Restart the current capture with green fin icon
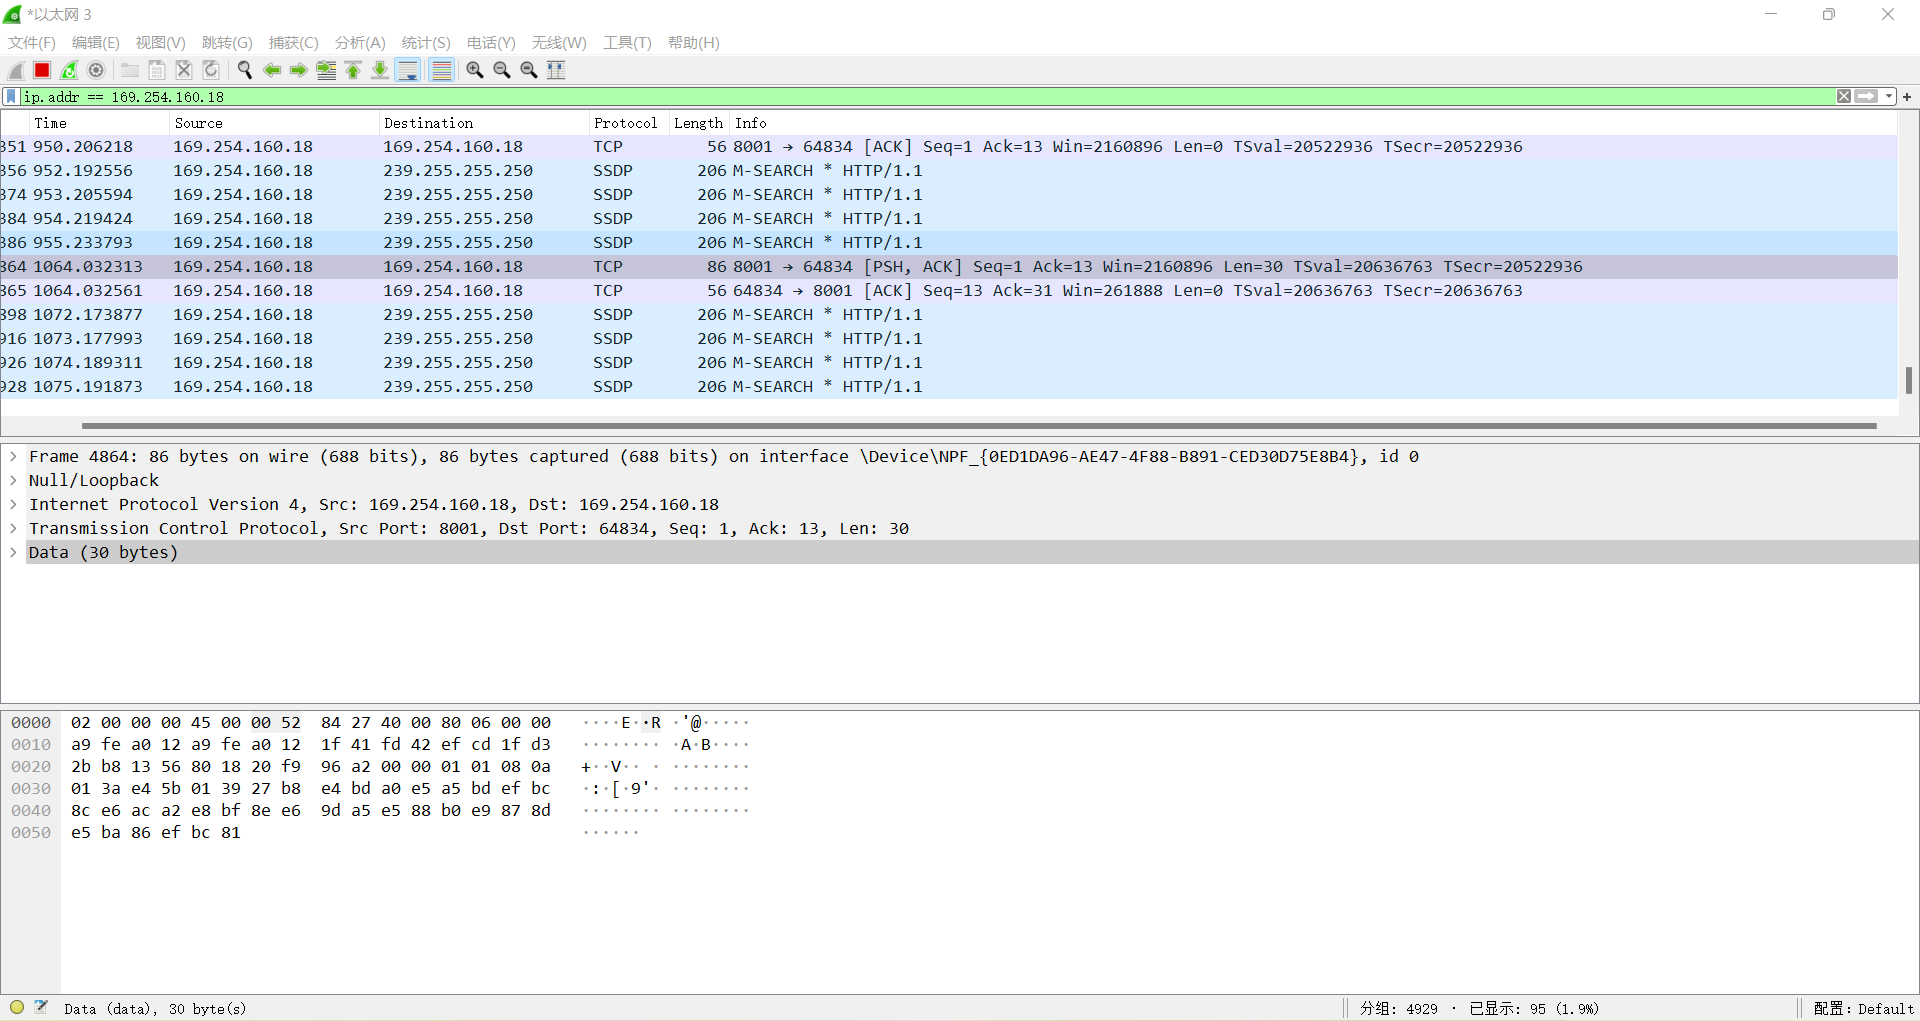This screenshot has width=1920, height=1021. click(69, 70)
